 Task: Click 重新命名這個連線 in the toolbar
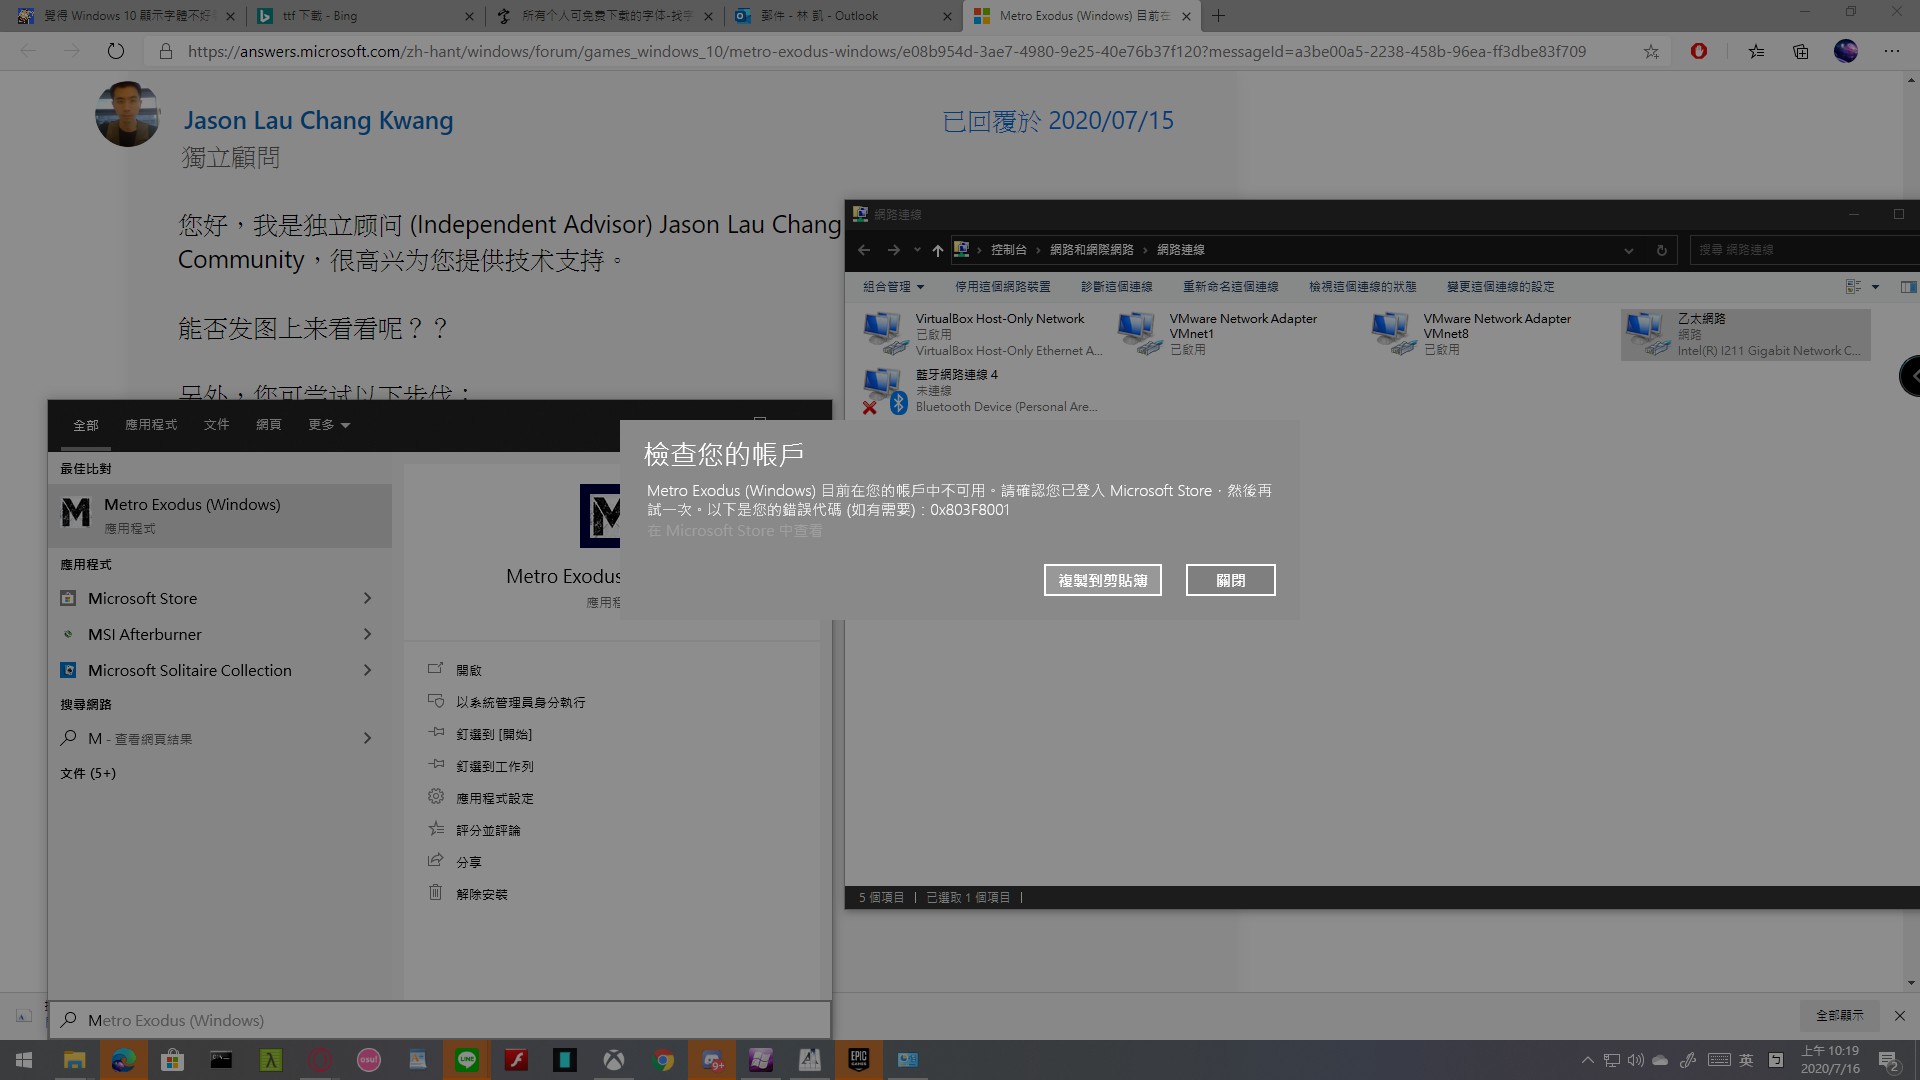coord(1230,287)
